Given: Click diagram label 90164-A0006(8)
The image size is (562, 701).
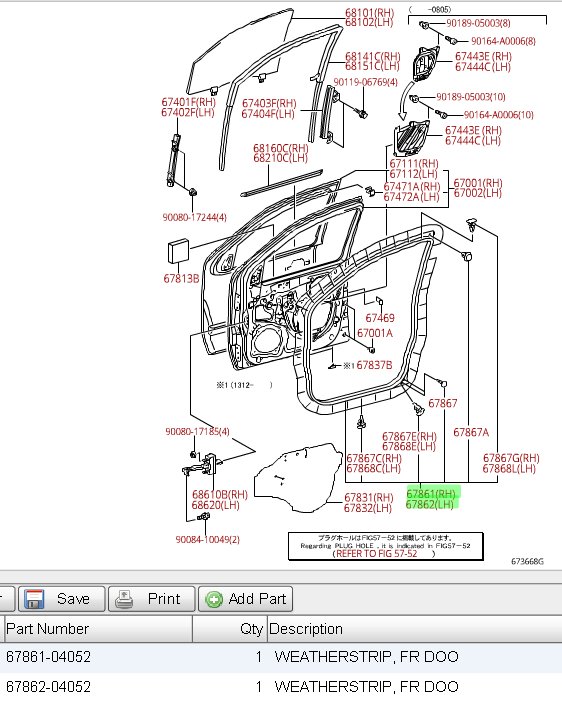Looking at the screenshot, I should (503, 41).
